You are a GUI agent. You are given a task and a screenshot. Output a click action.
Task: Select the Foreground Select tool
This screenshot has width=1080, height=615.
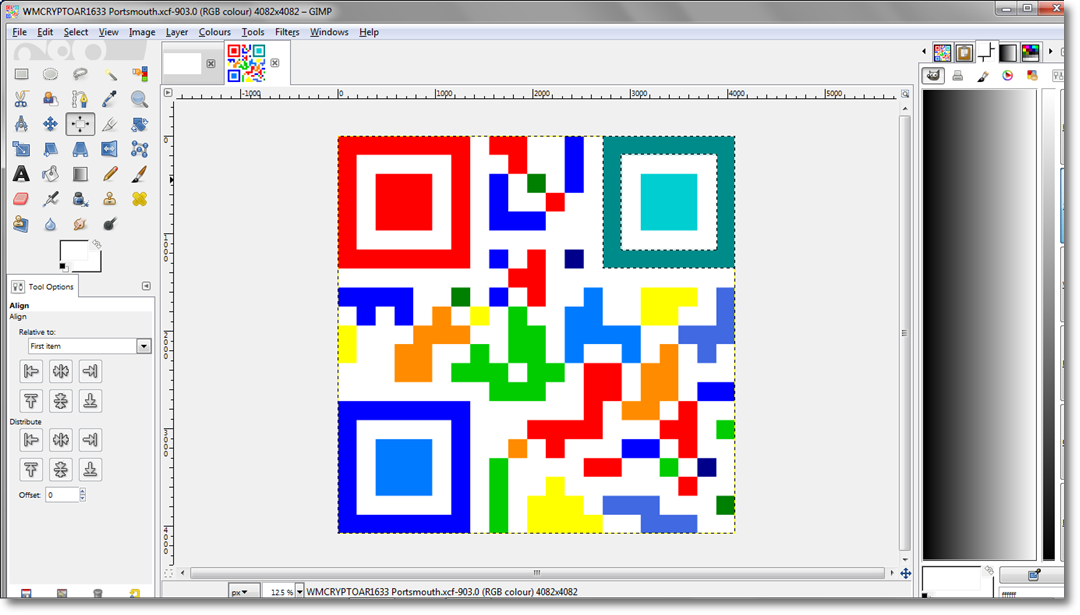coord(50,99)
